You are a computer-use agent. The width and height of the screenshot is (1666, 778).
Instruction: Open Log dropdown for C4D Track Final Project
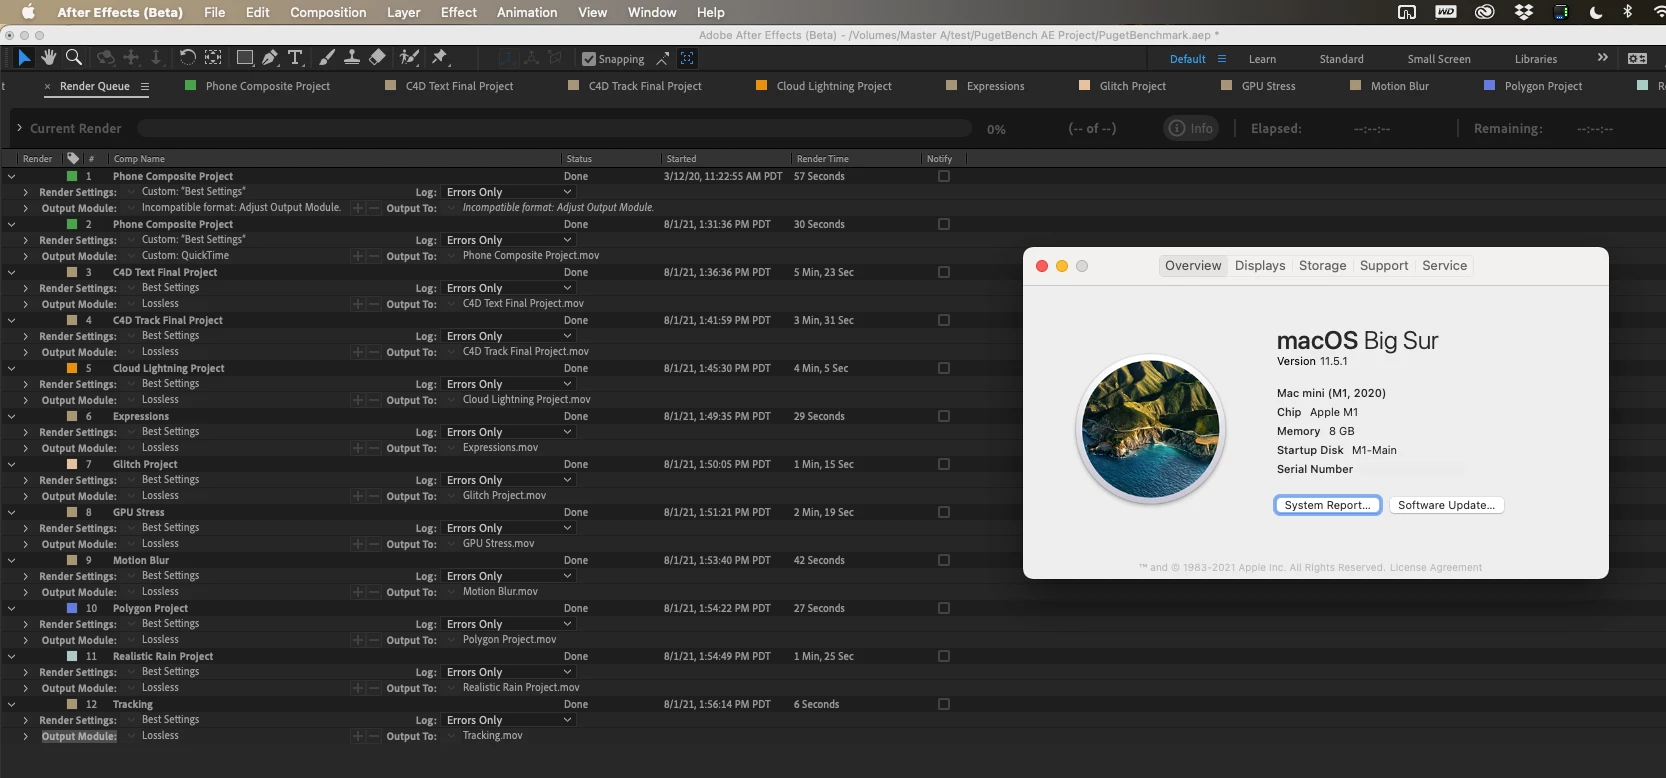click(509, 336)
